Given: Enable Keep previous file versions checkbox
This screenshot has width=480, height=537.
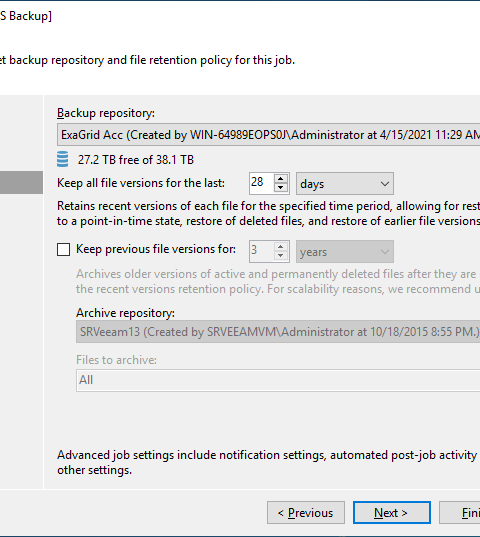Looking at the screenshot, I should point(63,249).
